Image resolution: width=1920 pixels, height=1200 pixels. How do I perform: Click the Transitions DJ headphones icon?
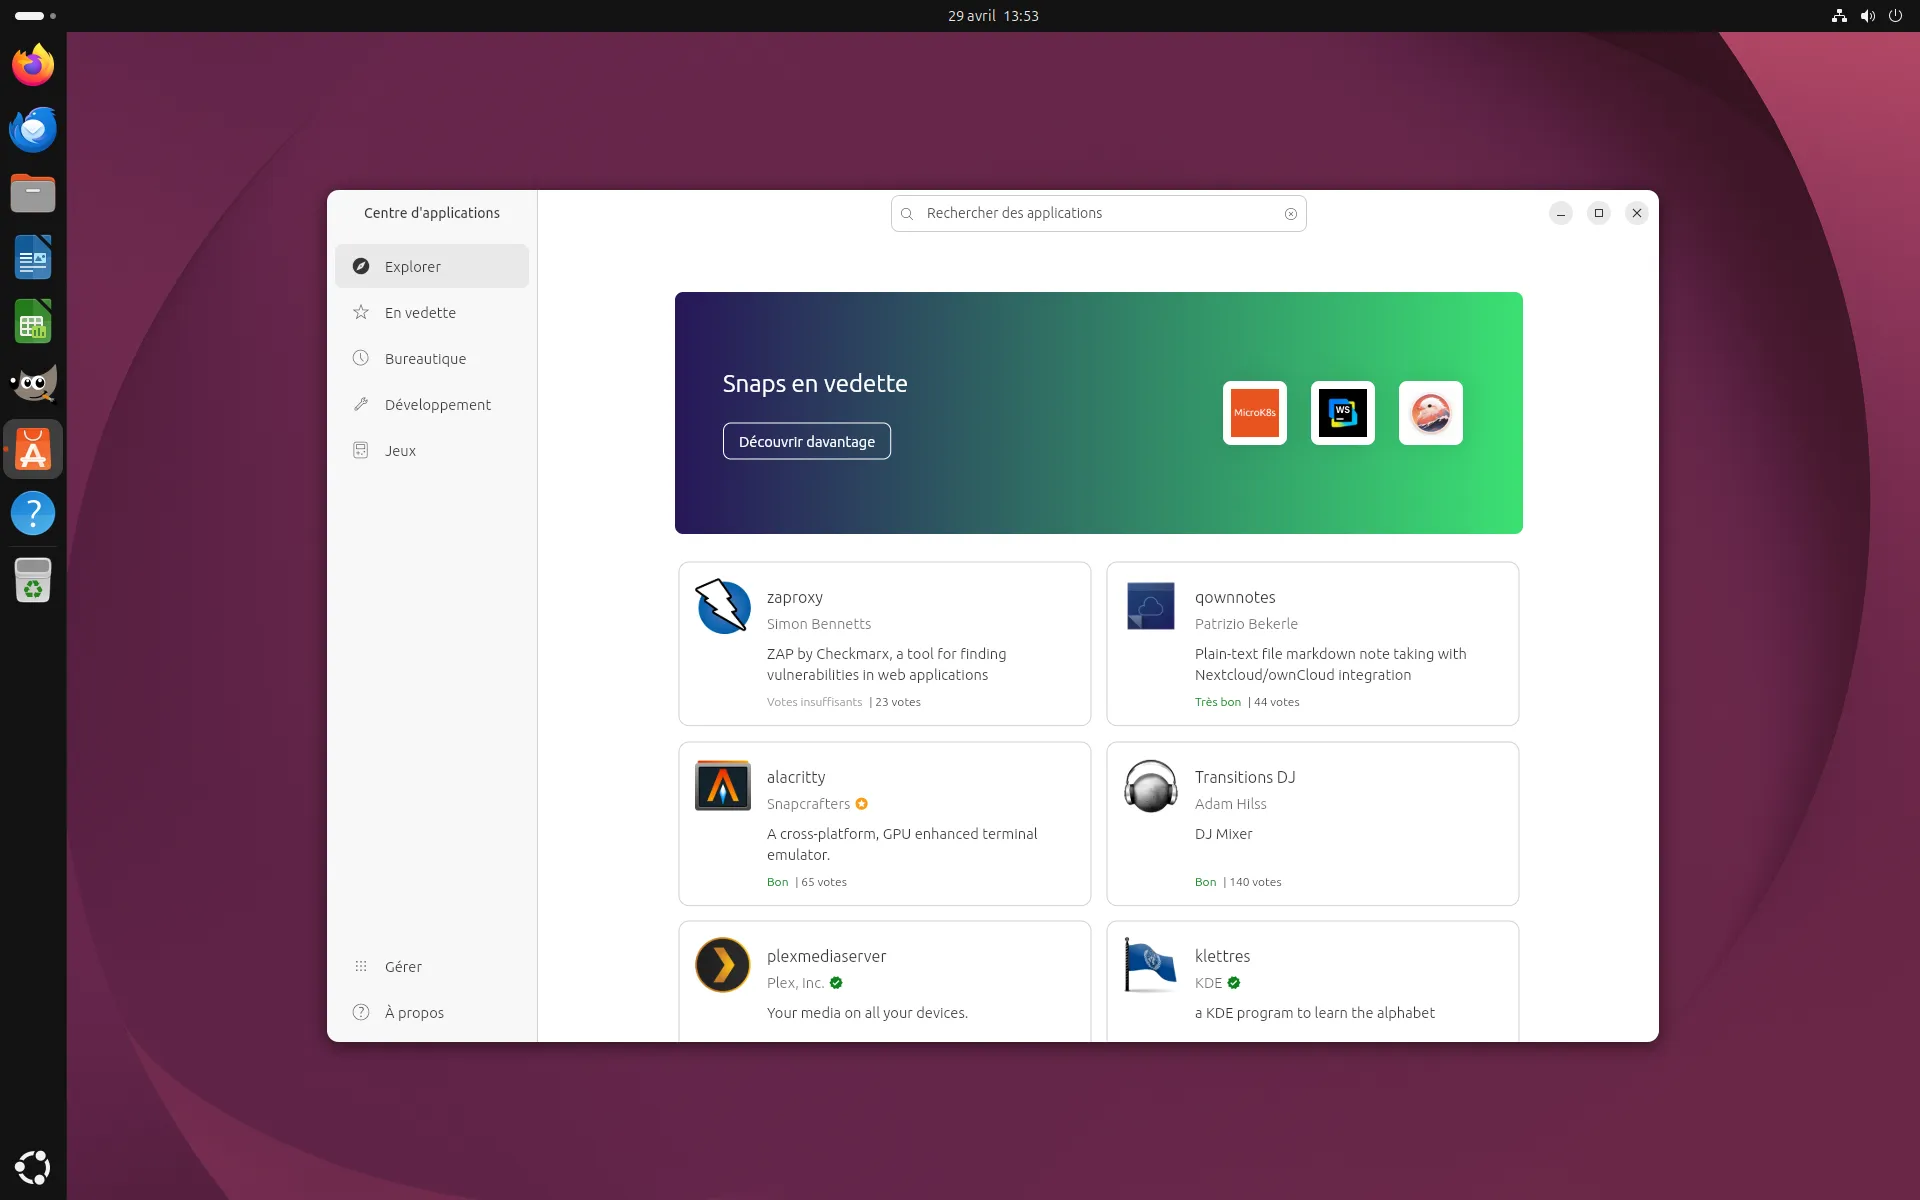(x=1151, y=786)
